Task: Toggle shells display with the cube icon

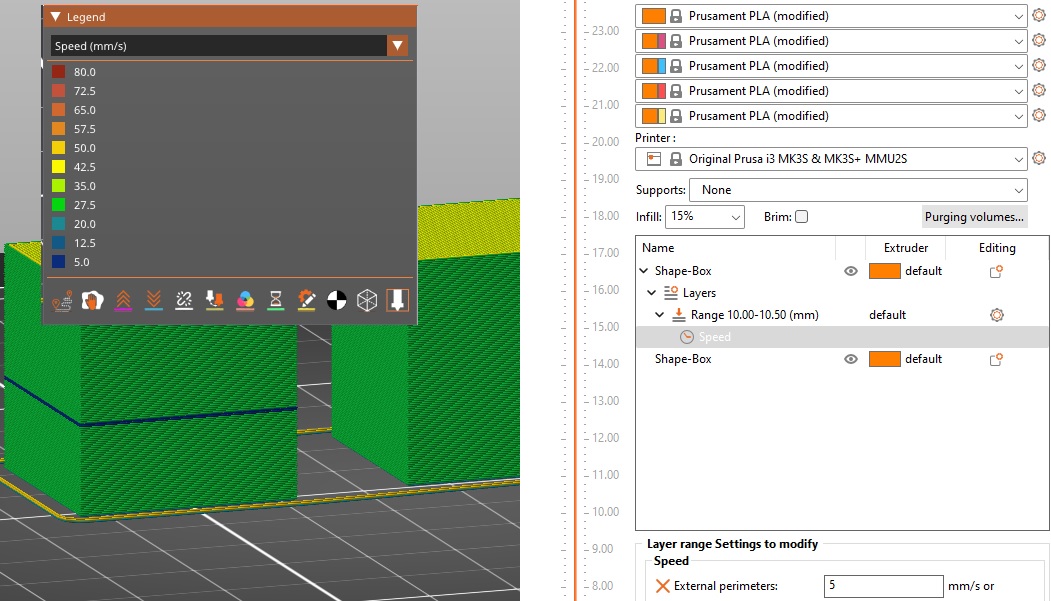Action: (x=368, y=301)
